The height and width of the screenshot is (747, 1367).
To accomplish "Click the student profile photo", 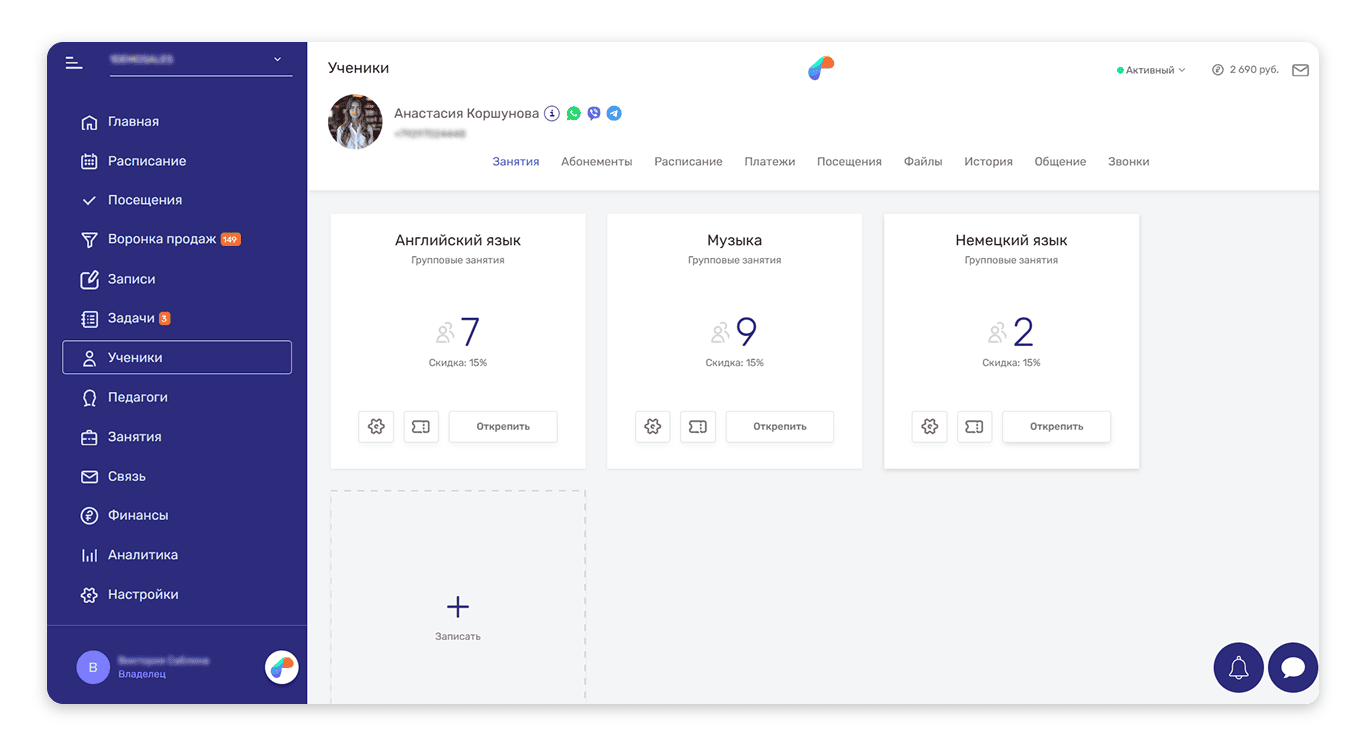I will pos(355,122).
